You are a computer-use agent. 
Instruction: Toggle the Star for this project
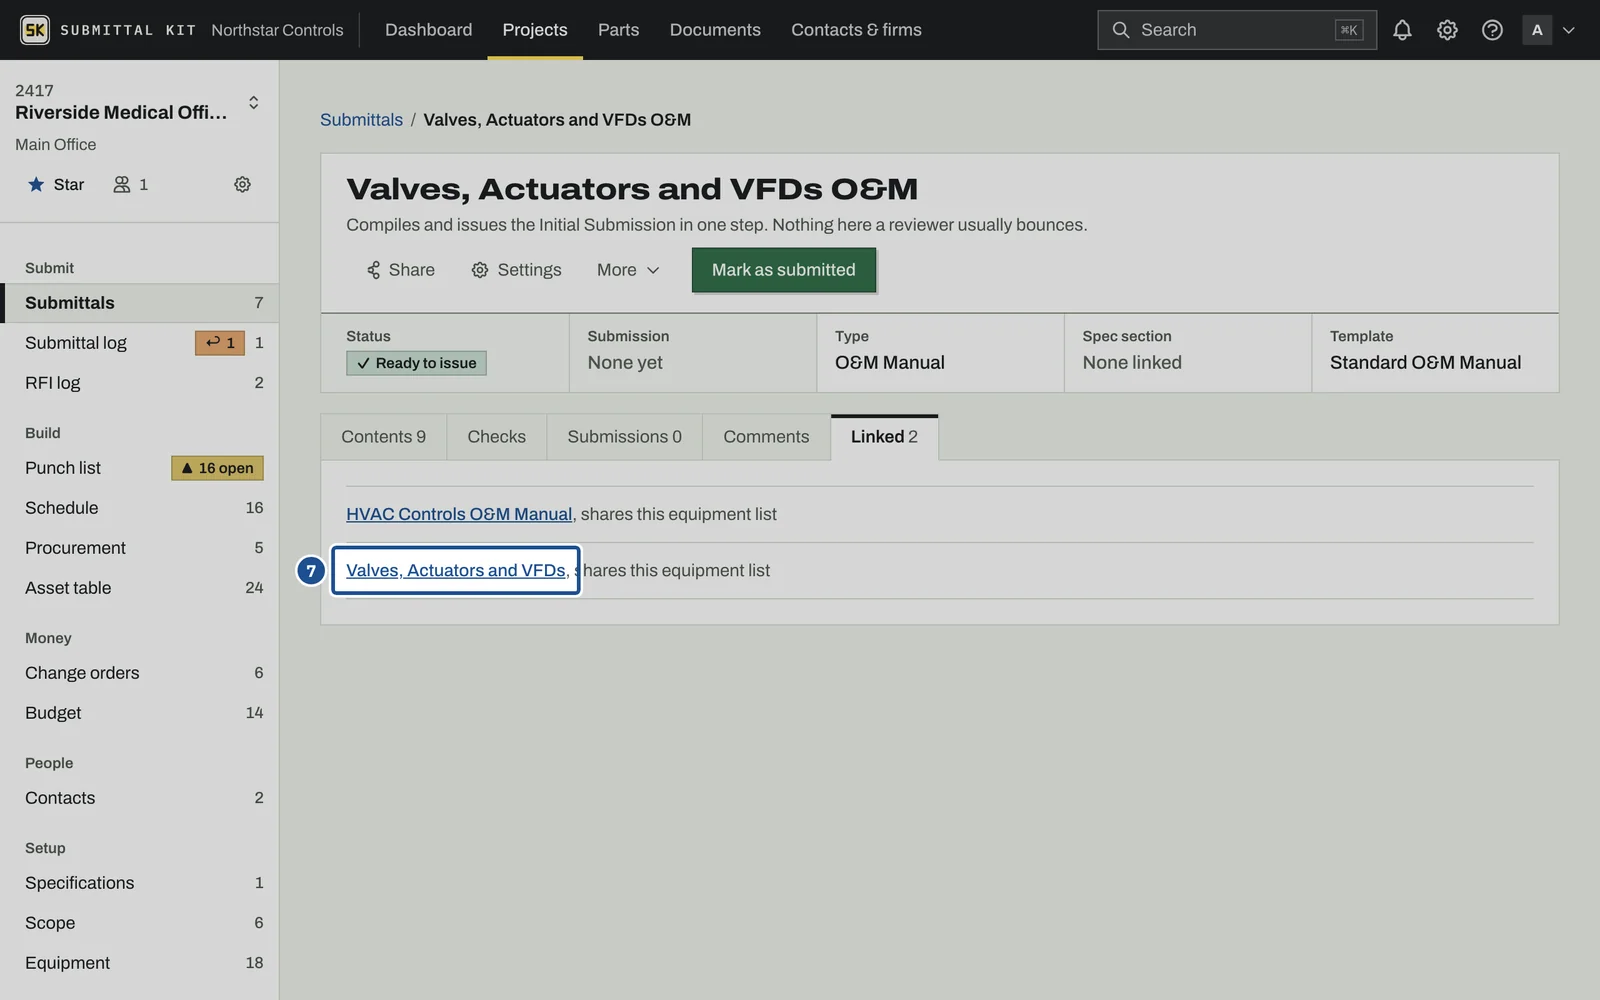pyautogui.click(x=56, y=184)
